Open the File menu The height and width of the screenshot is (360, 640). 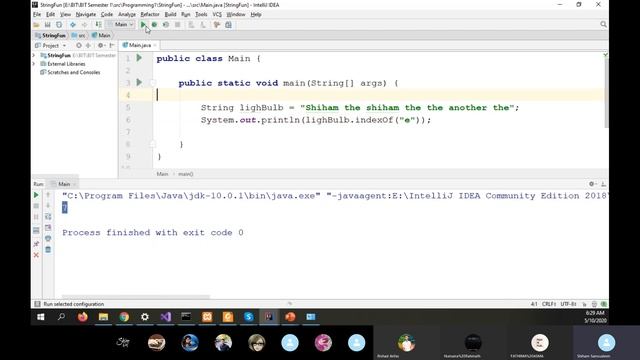(37, 14)
